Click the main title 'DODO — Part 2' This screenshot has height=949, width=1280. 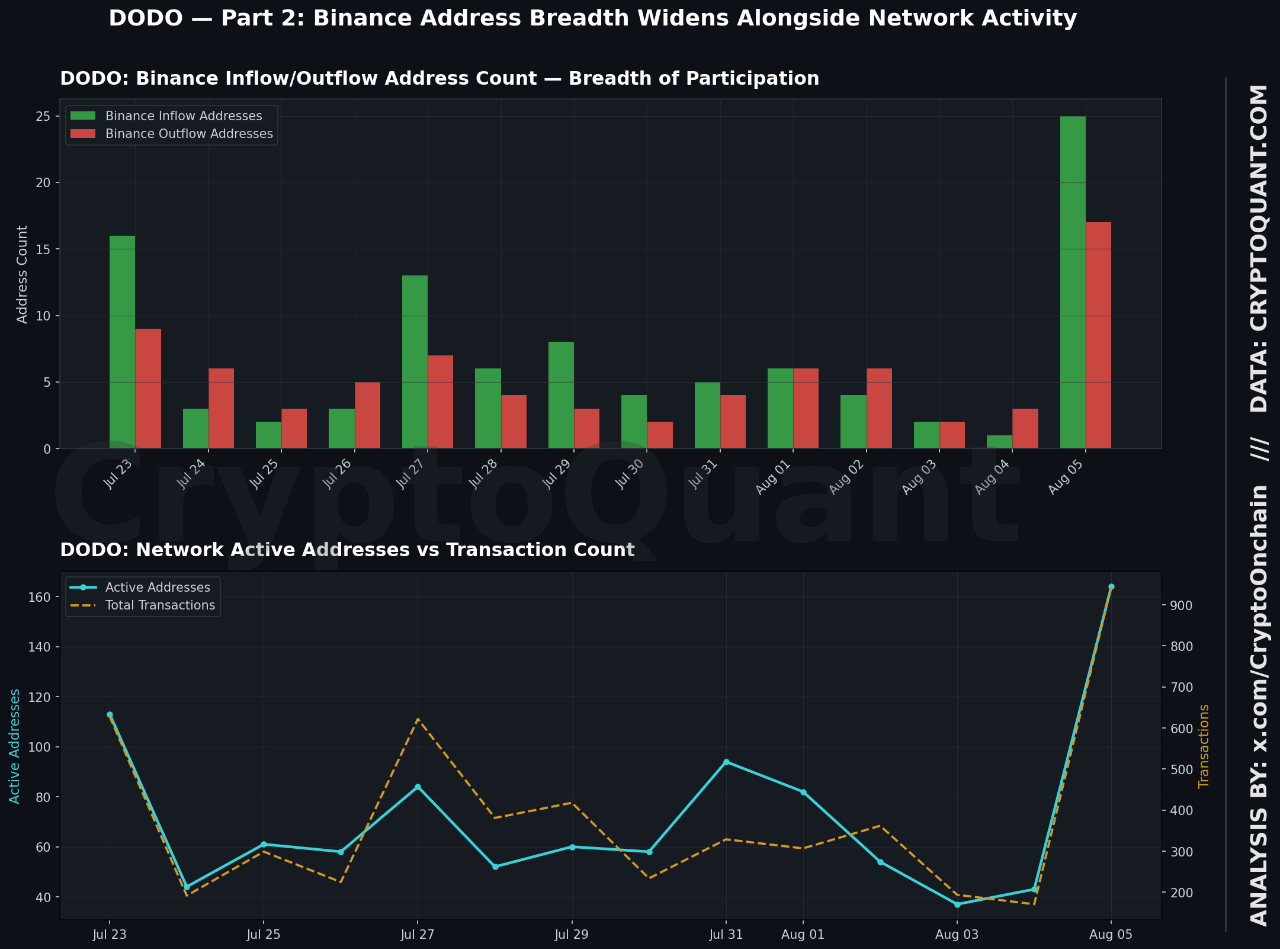pyautogui.click(x=593, y=19)
